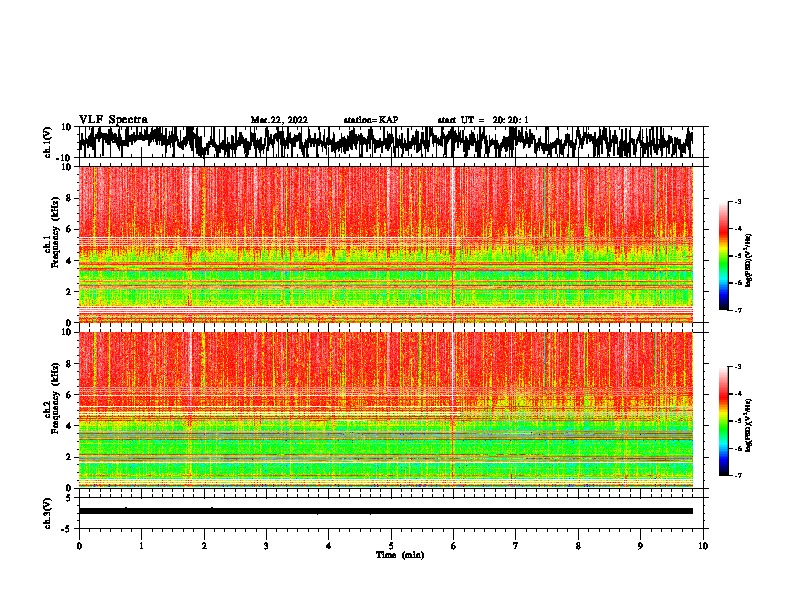Click the ch.1 spectrogram '8' frequency tick
The height and width of the screenshot is (612, 792).
pyautogui.click(x=69, y=198)
